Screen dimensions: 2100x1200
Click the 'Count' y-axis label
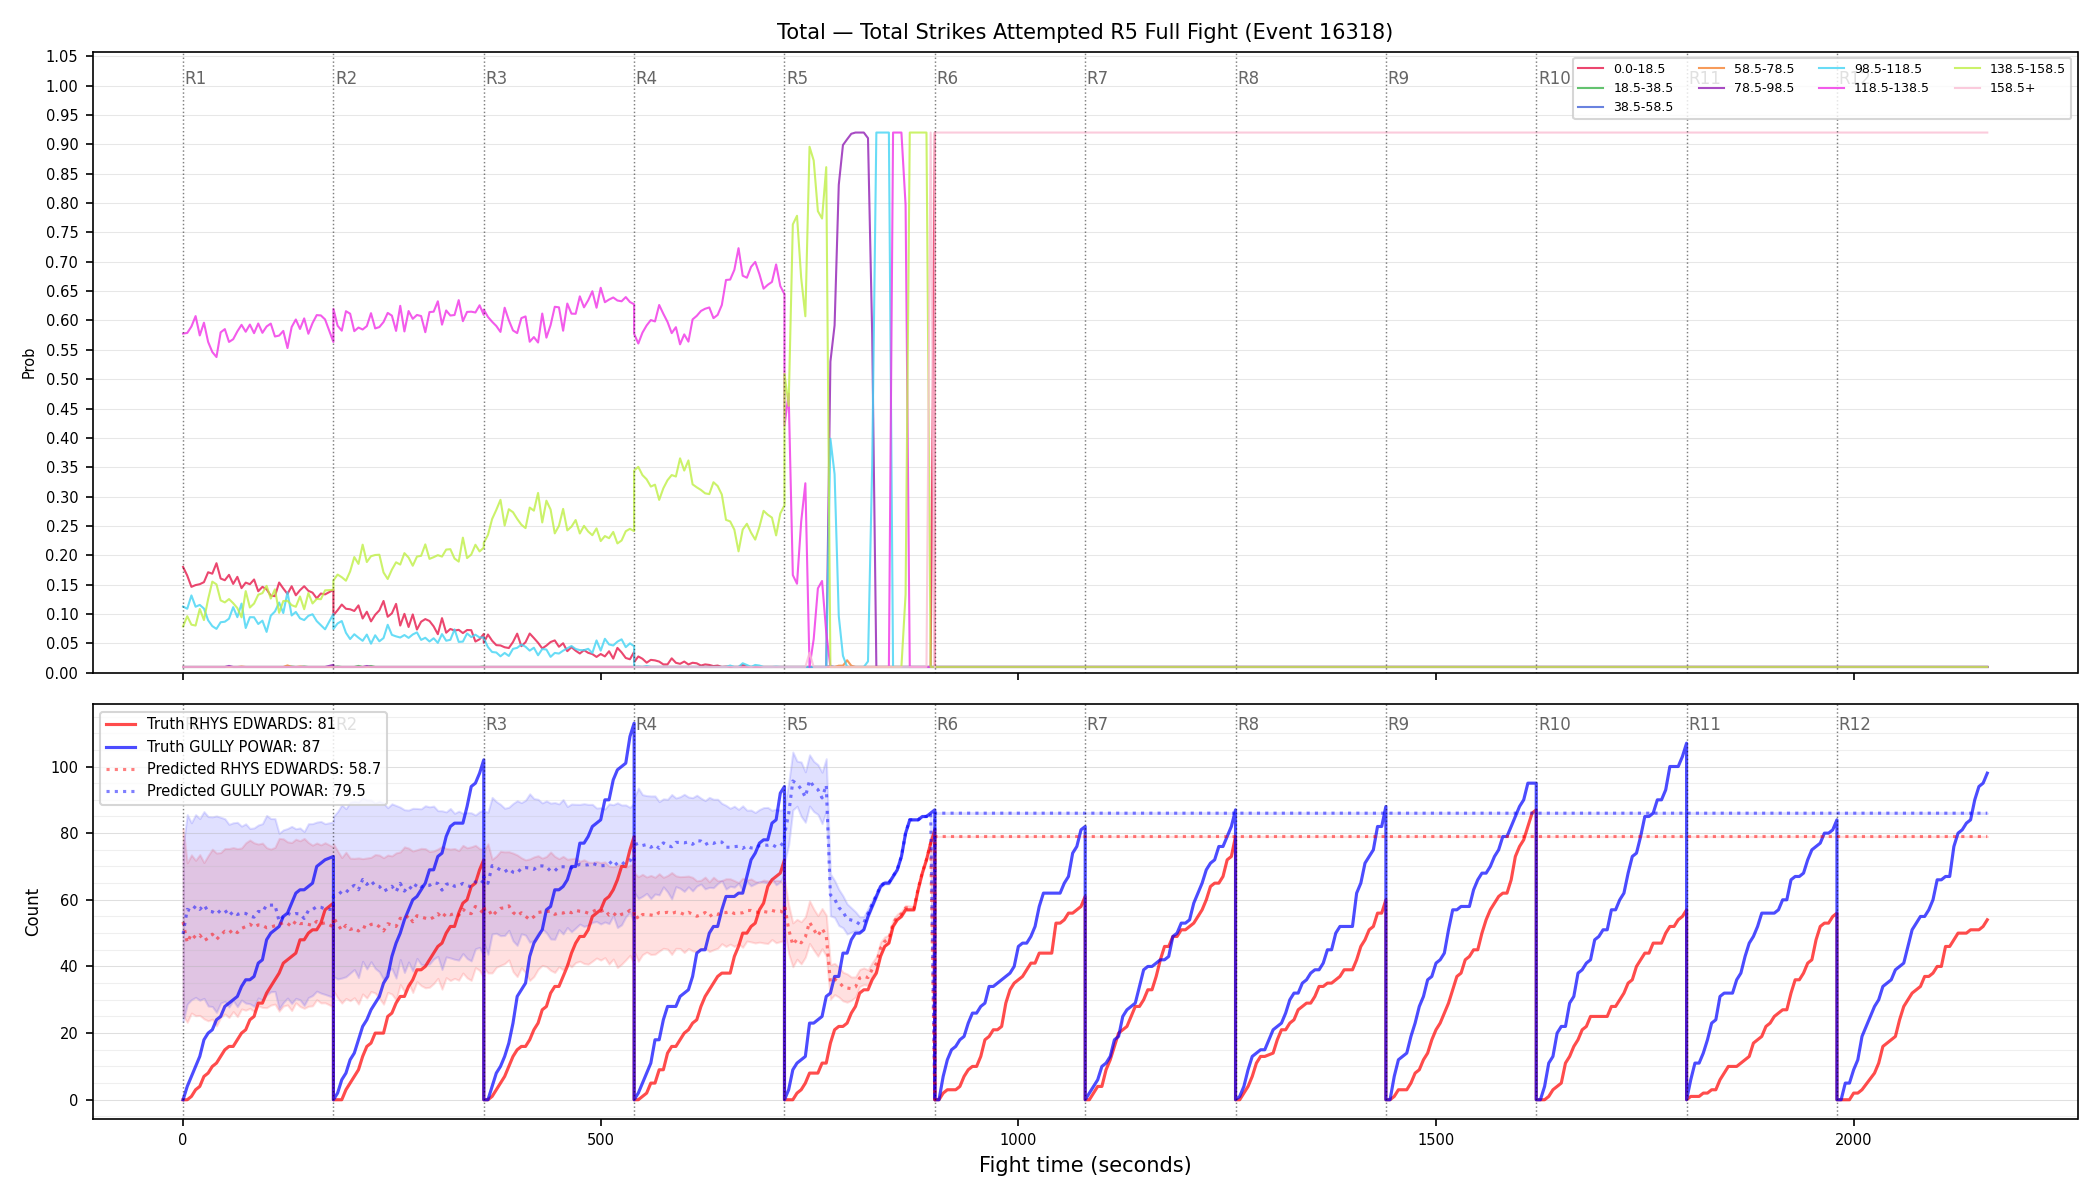point(32,912)
